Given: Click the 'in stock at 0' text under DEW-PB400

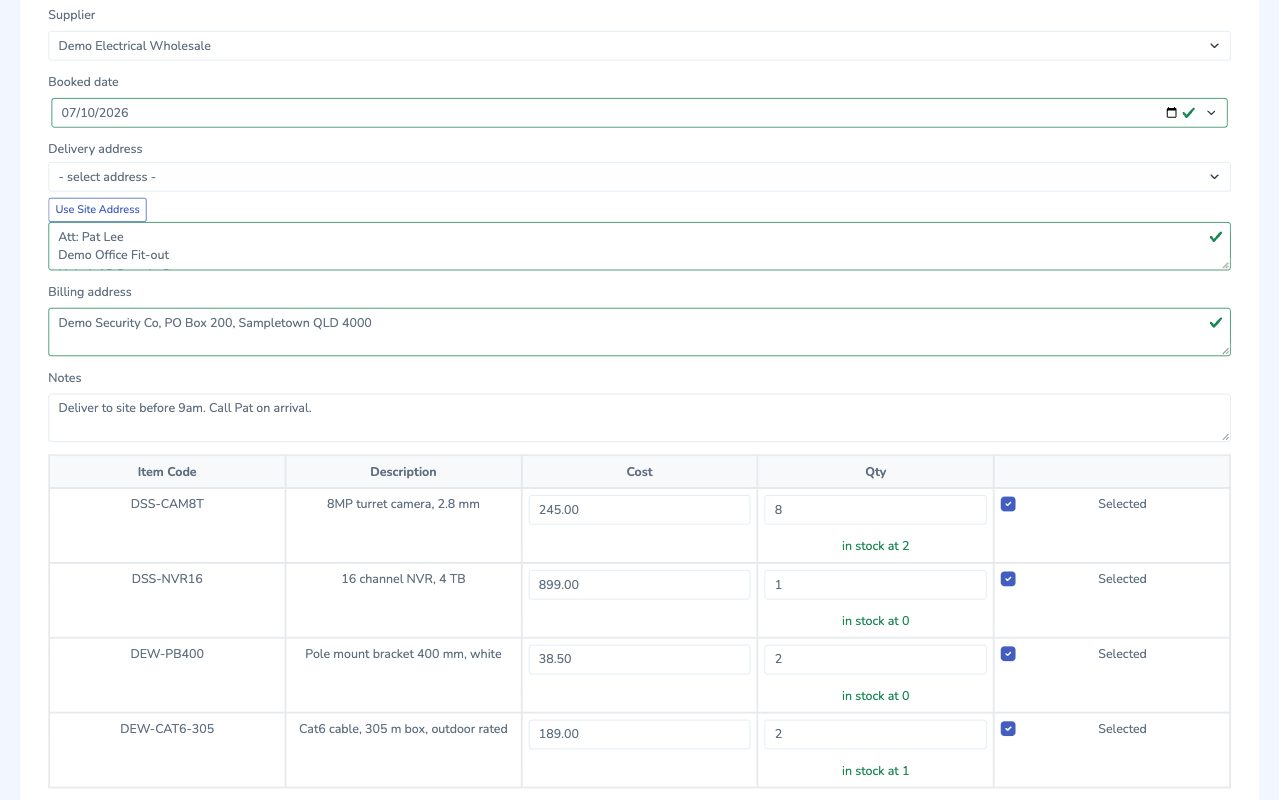Looking at the screenshot, I should [x=875, y=696].
